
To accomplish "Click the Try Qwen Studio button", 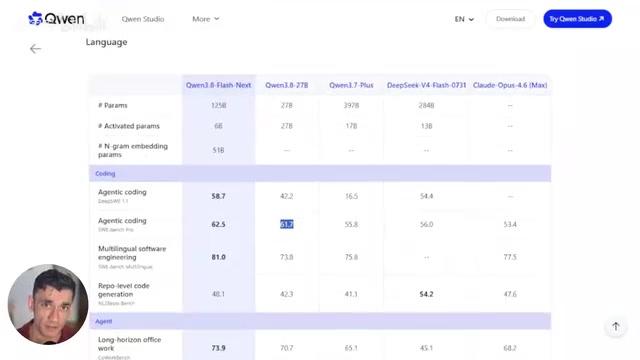I will click(x=577, y=19).
